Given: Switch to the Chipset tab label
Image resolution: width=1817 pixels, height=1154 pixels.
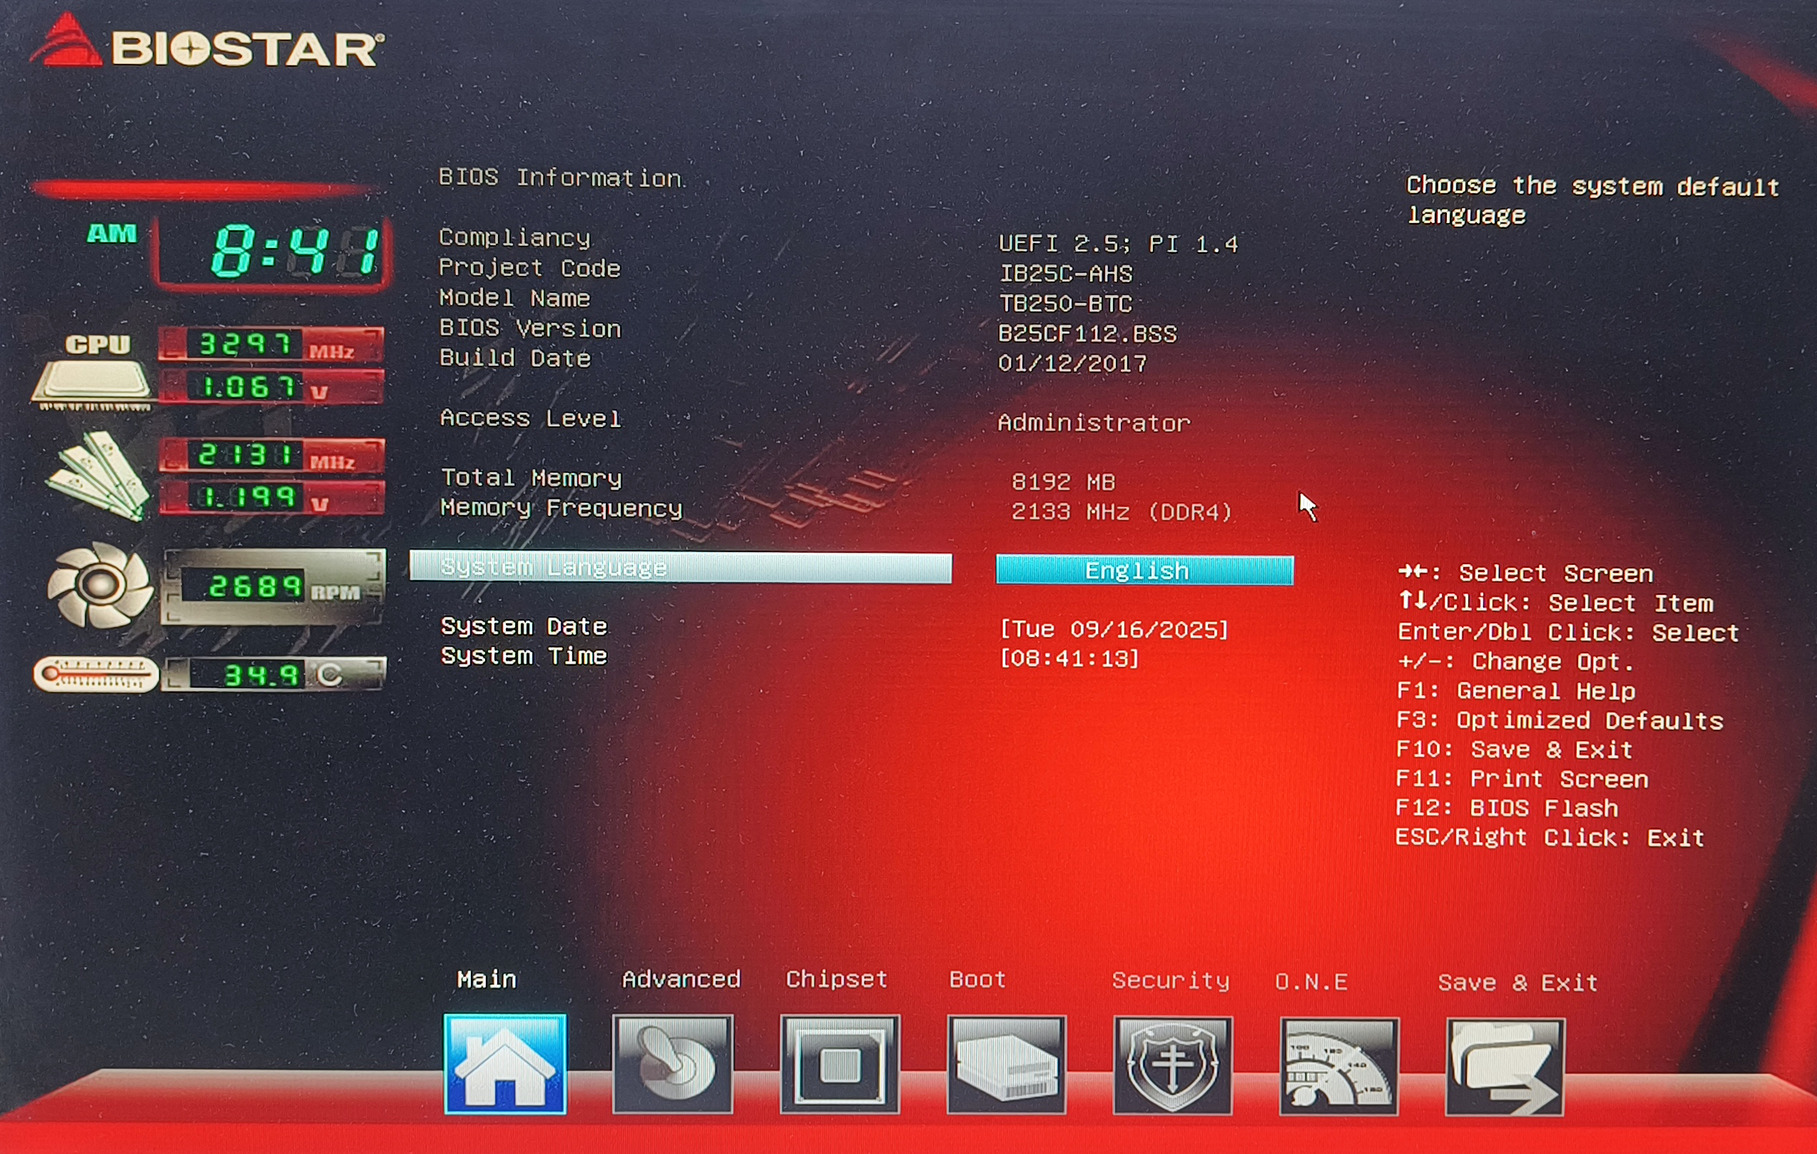Looking at the screenshot, I should 837,979.
